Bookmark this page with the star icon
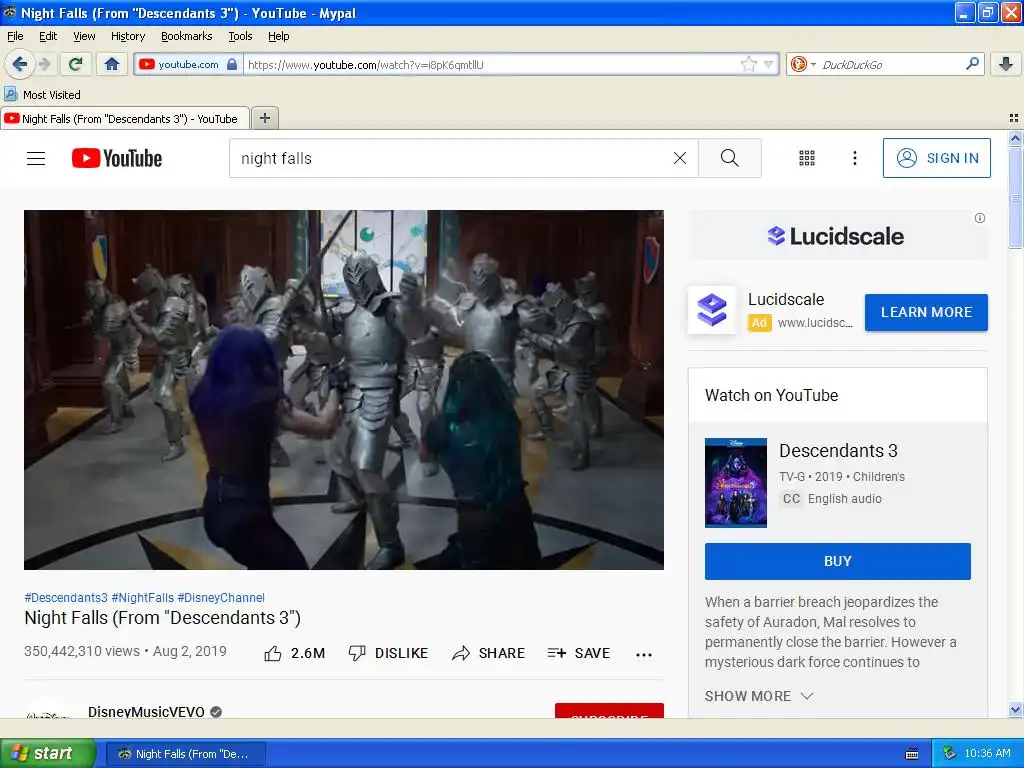The image size is (1024, 768). pos(748,64)
